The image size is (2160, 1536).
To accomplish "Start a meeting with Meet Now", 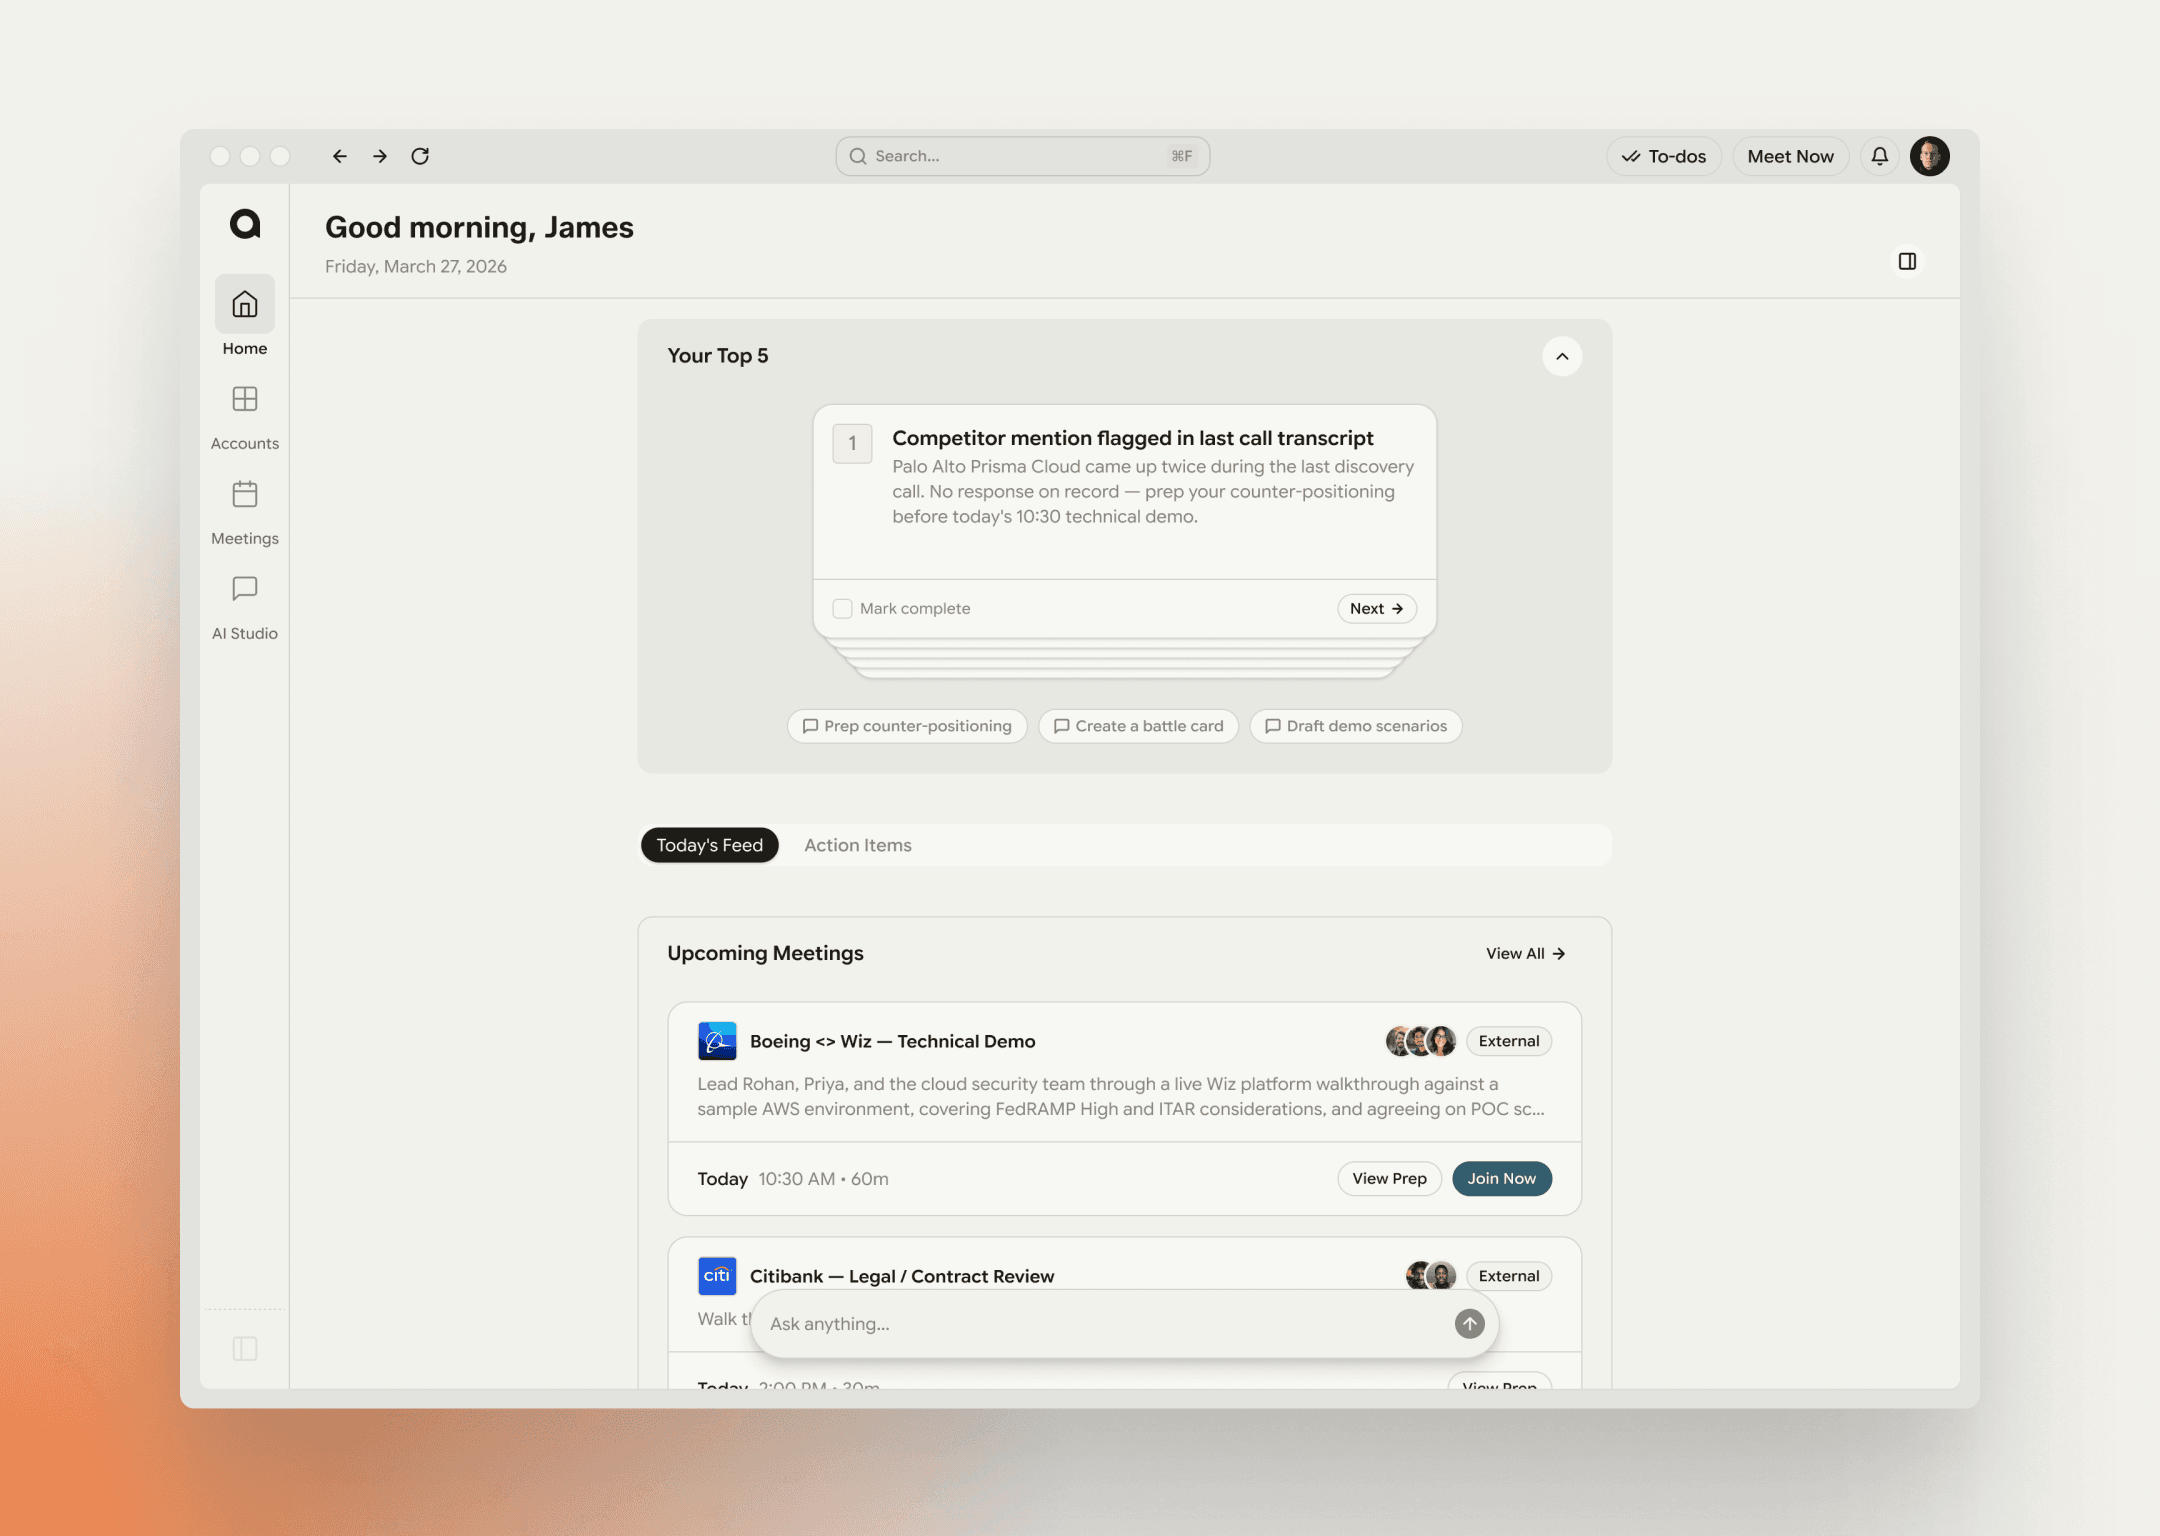I will pos(1791,156).
